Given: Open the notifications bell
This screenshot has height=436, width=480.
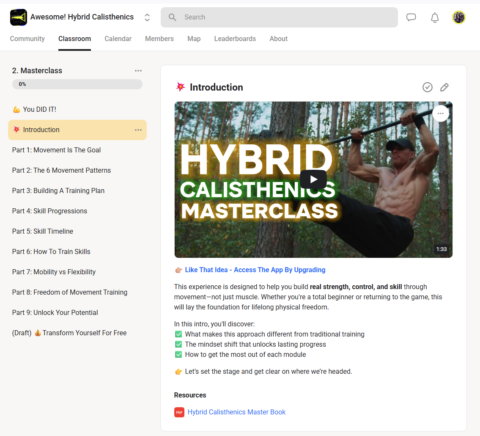Looking at the screenshot, I should click(435, 17).
